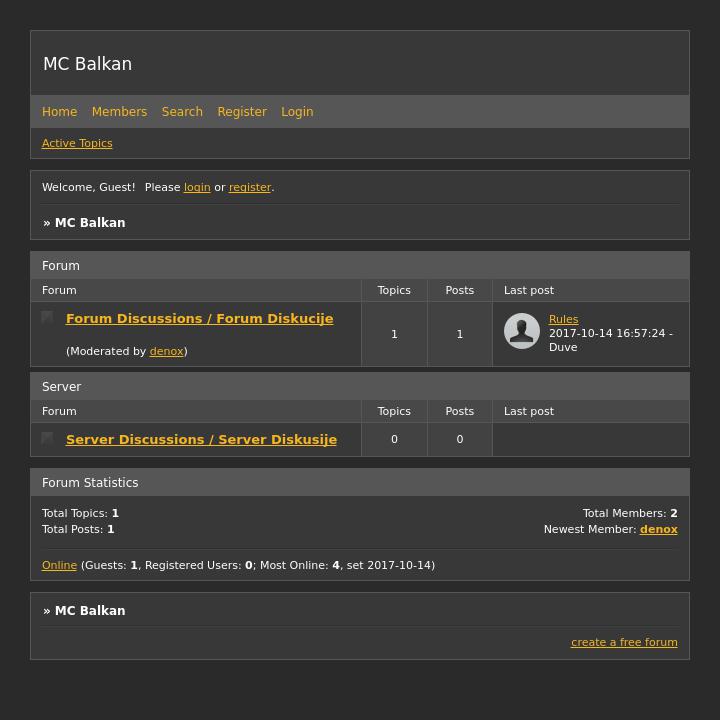Open Server Discussions / Server Diskusije

point(201,440)
